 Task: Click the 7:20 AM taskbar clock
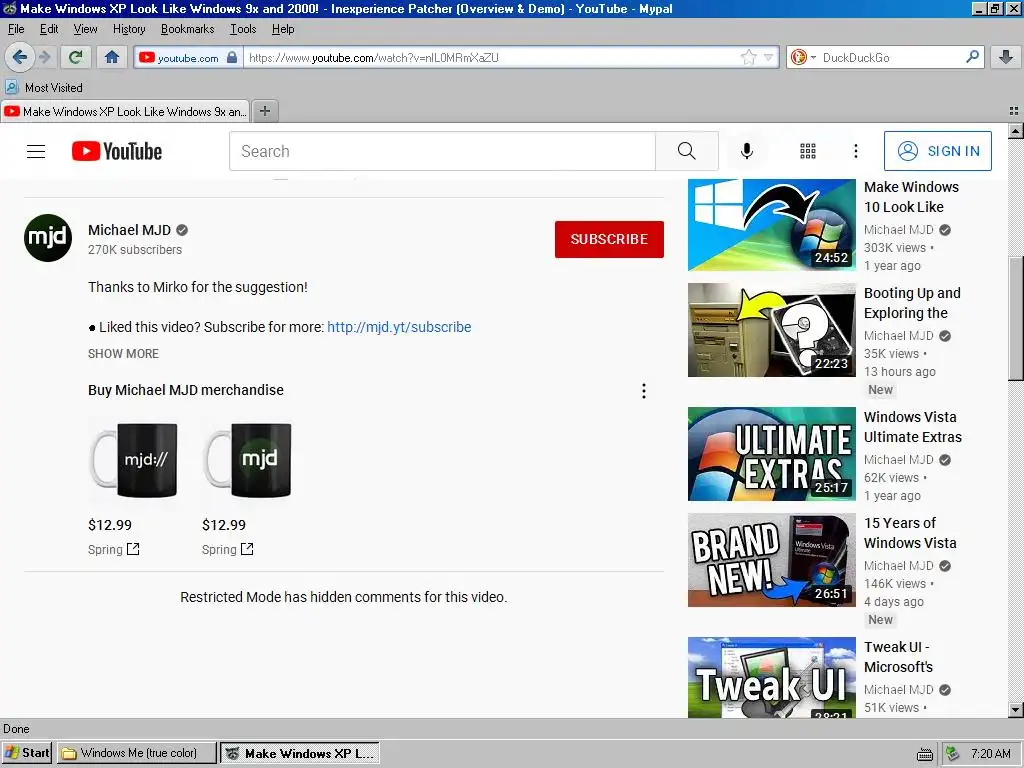pos(991,754)
